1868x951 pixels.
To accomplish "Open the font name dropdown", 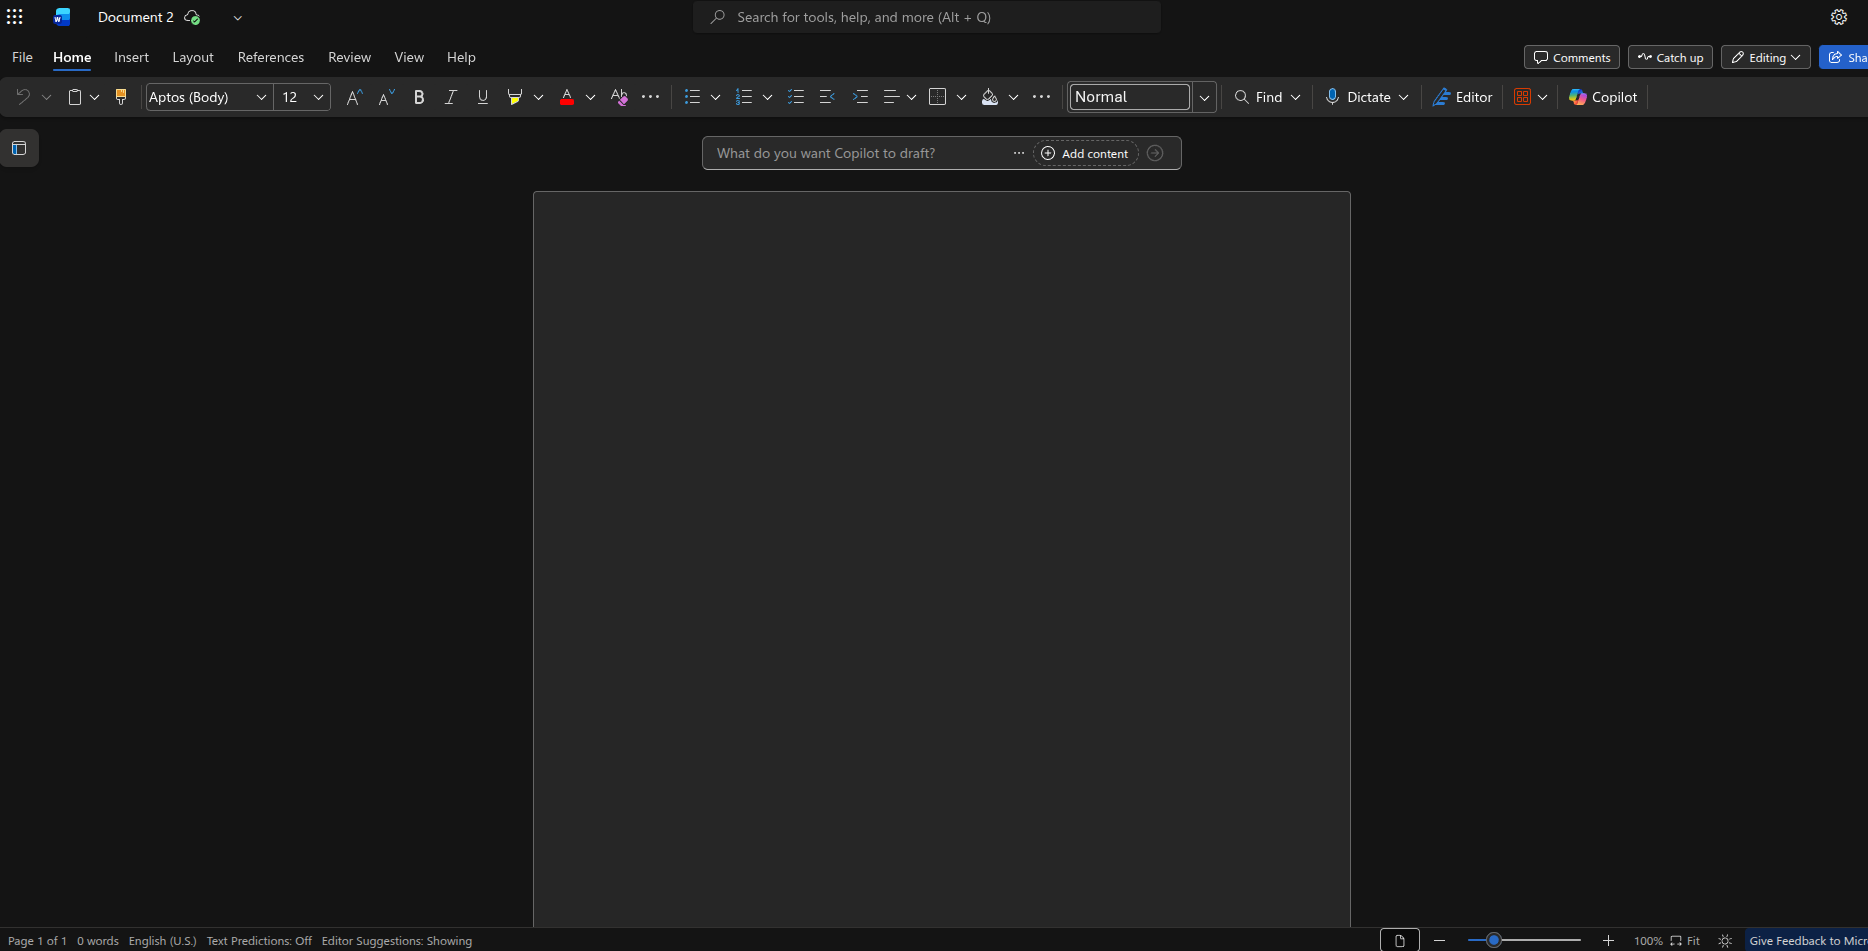I will (261, 97).
